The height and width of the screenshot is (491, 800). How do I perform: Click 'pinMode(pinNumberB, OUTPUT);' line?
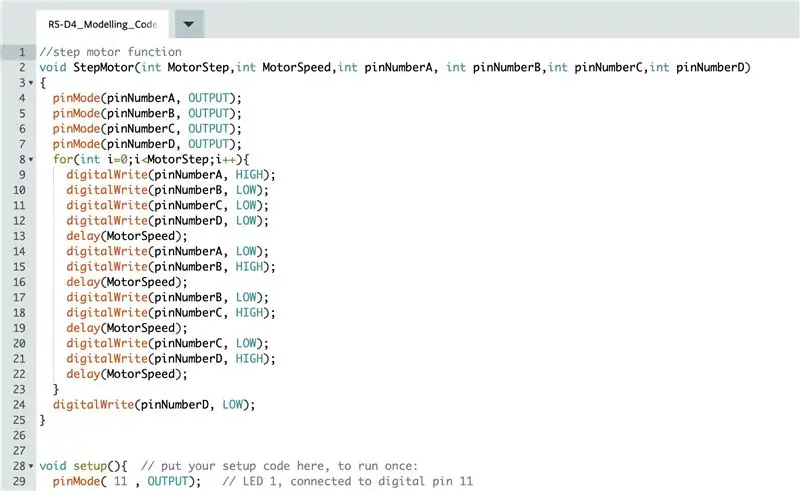147,113
